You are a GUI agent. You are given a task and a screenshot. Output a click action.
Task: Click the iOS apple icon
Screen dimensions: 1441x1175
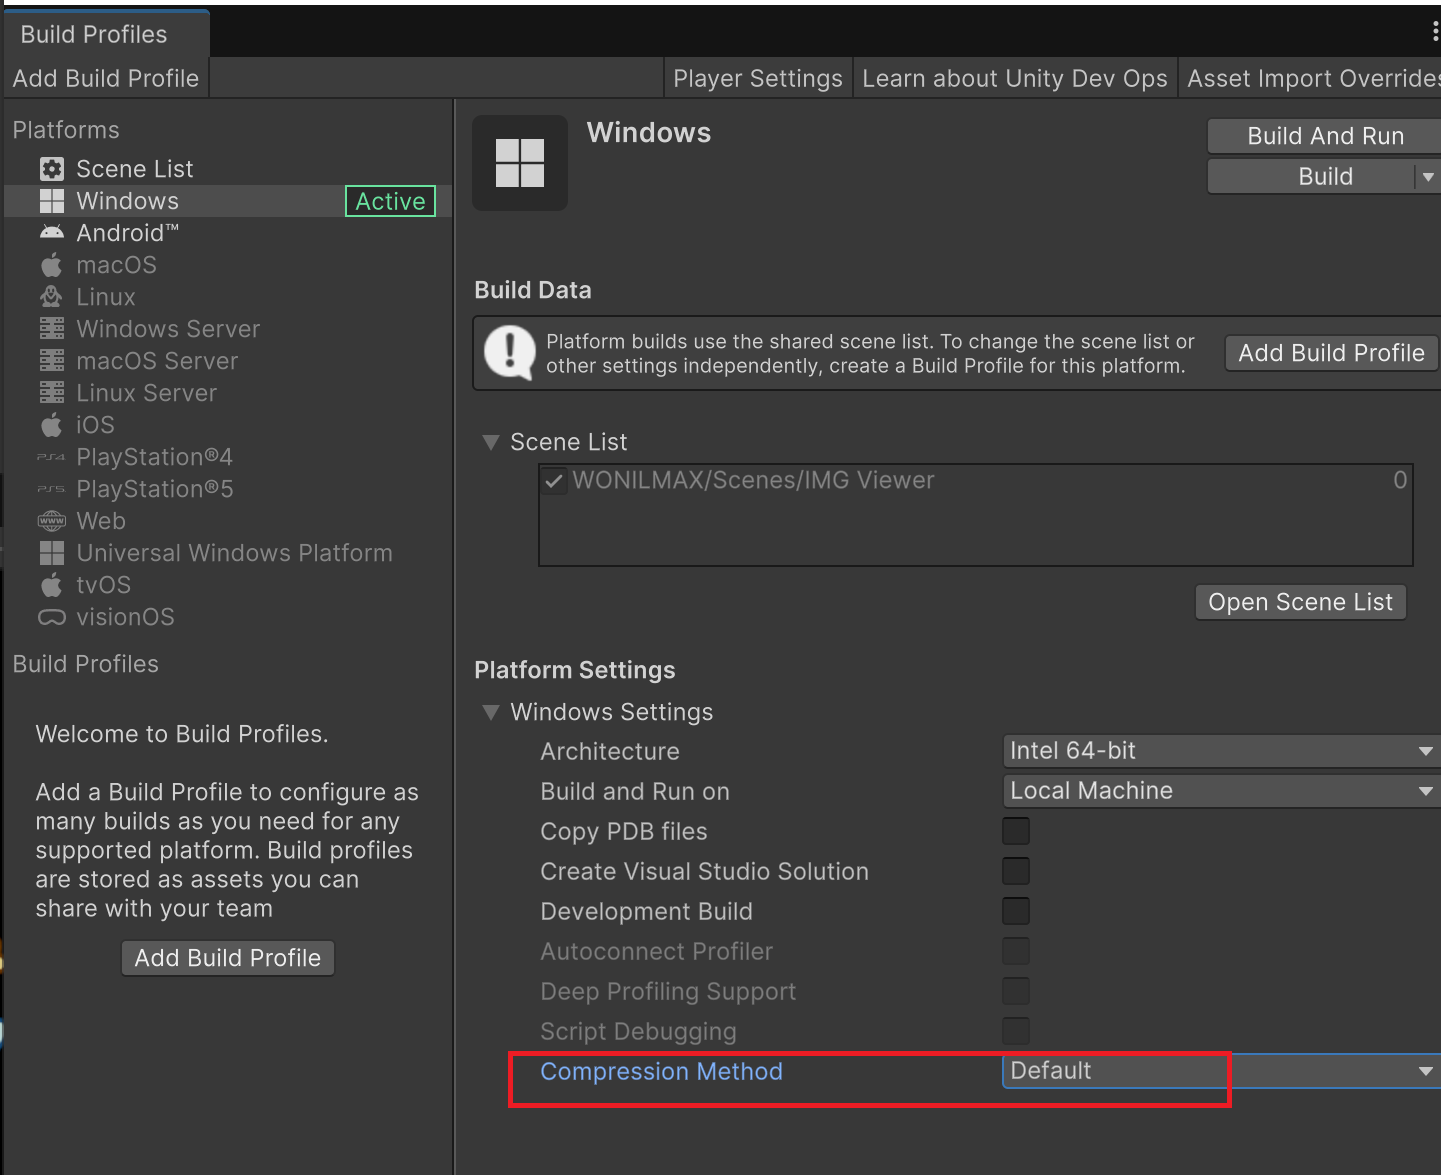(52, 425)
